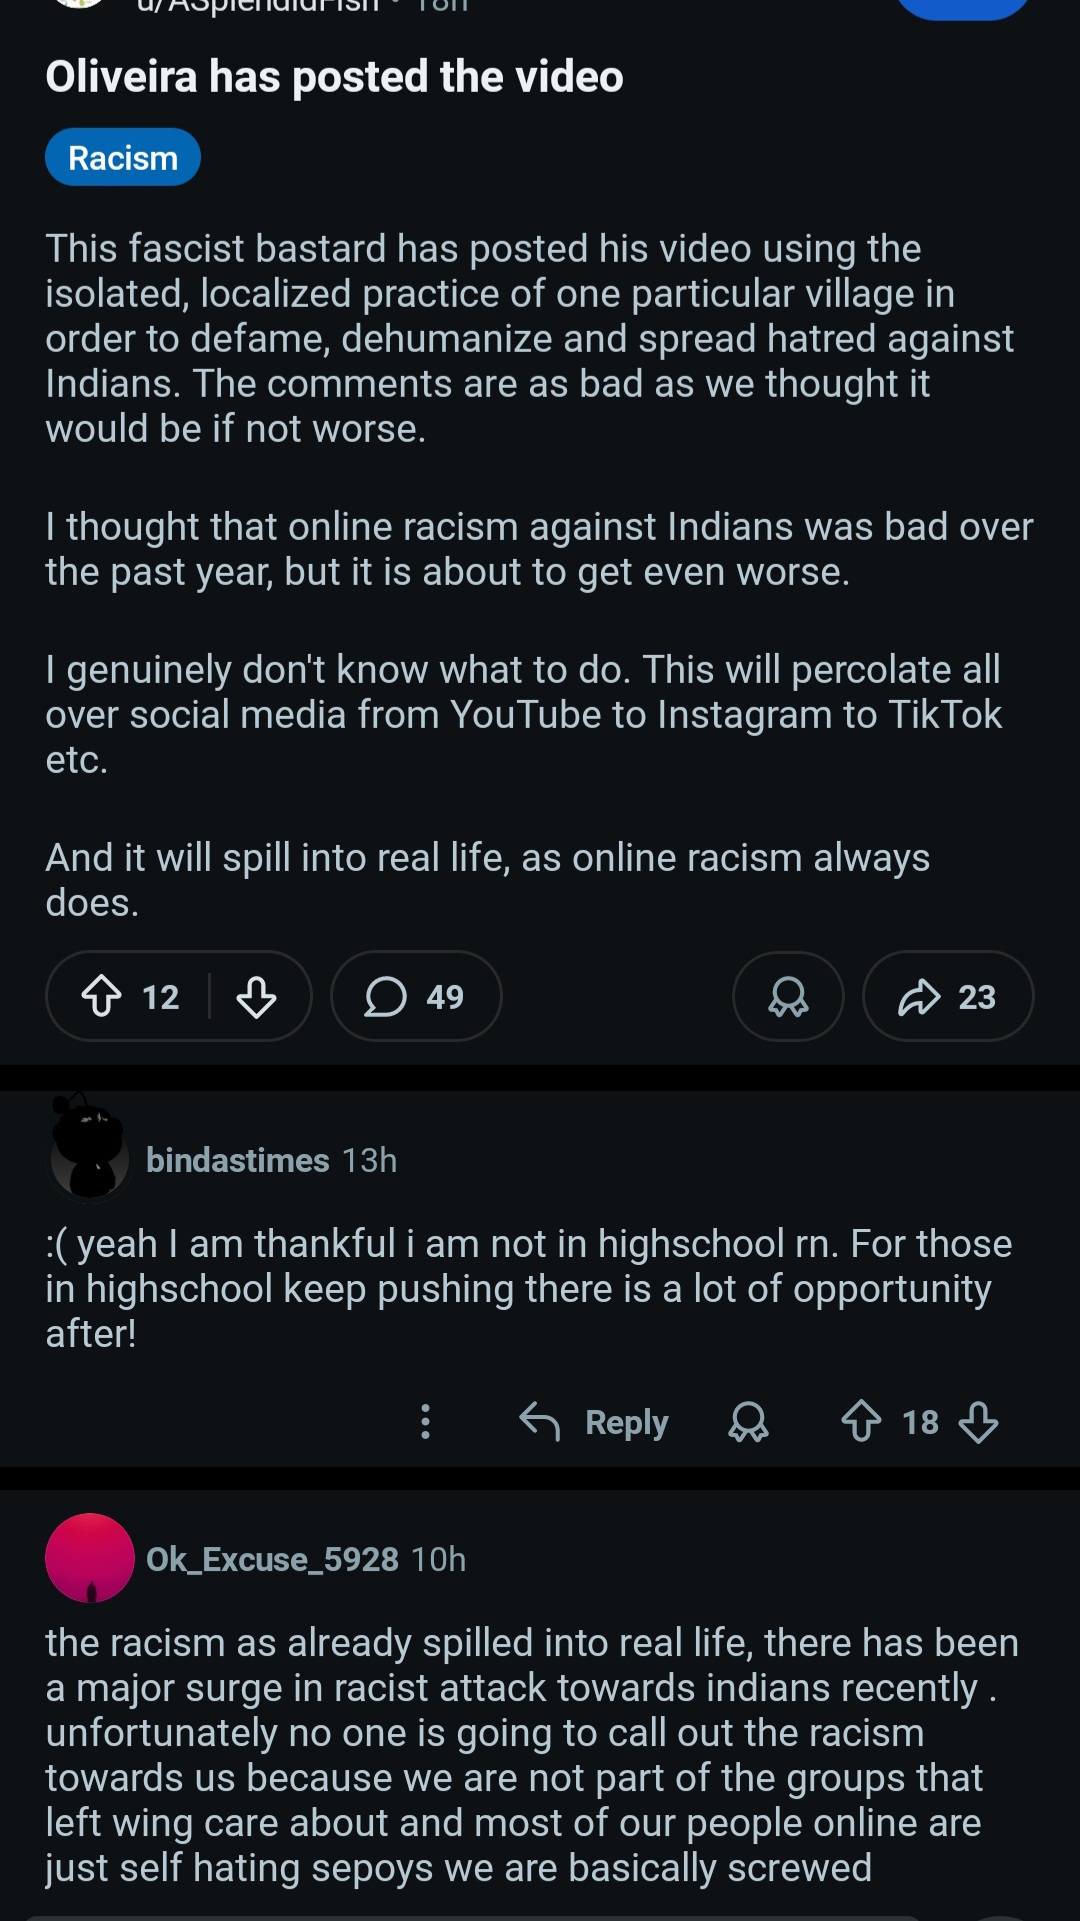Upvote the post by u/ASplendidFish

click(102, 996)
